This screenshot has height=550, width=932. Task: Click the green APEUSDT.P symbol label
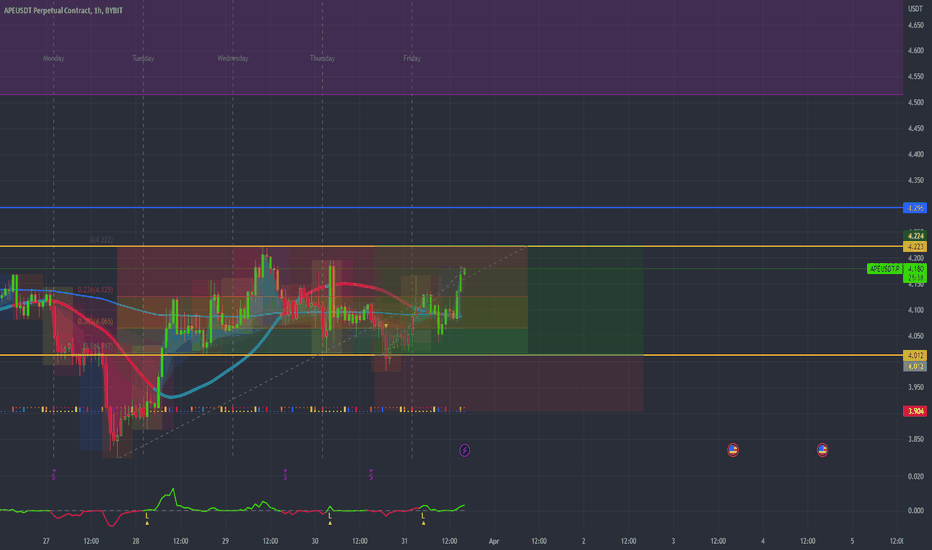(884, 269)
